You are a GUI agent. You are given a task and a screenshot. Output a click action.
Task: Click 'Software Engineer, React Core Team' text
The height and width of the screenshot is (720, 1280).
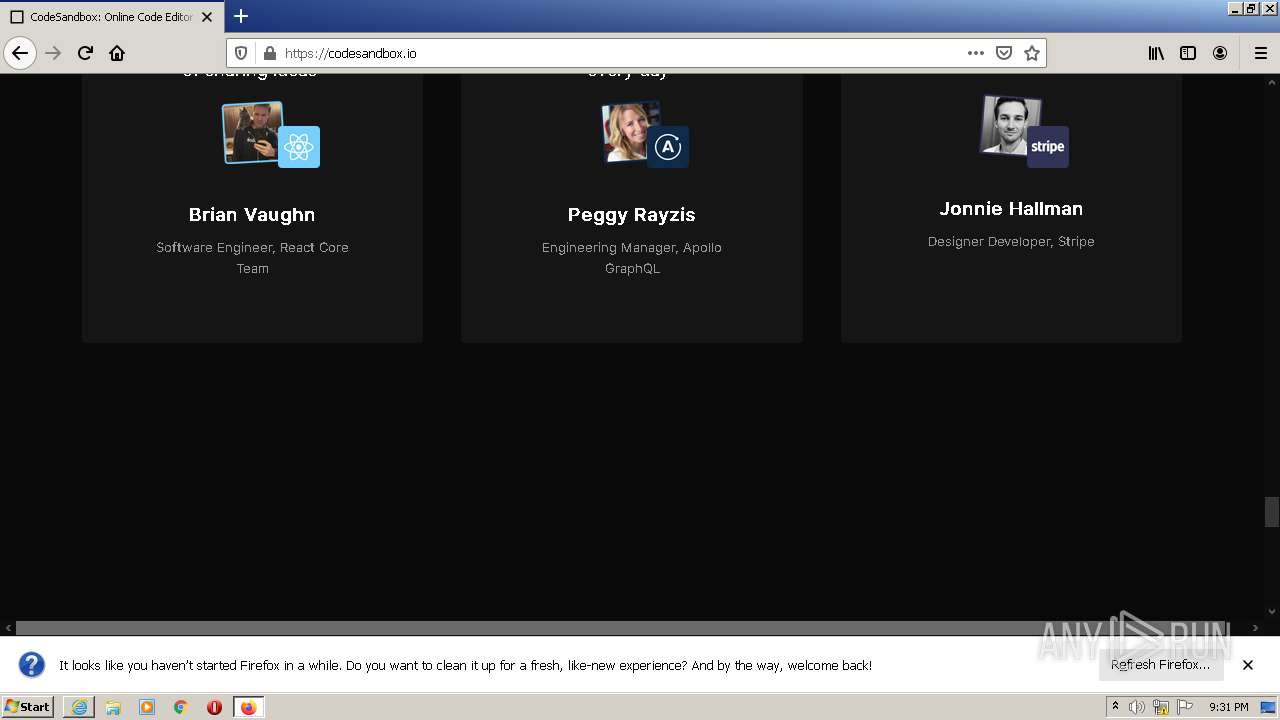click(x=252, y=258)
